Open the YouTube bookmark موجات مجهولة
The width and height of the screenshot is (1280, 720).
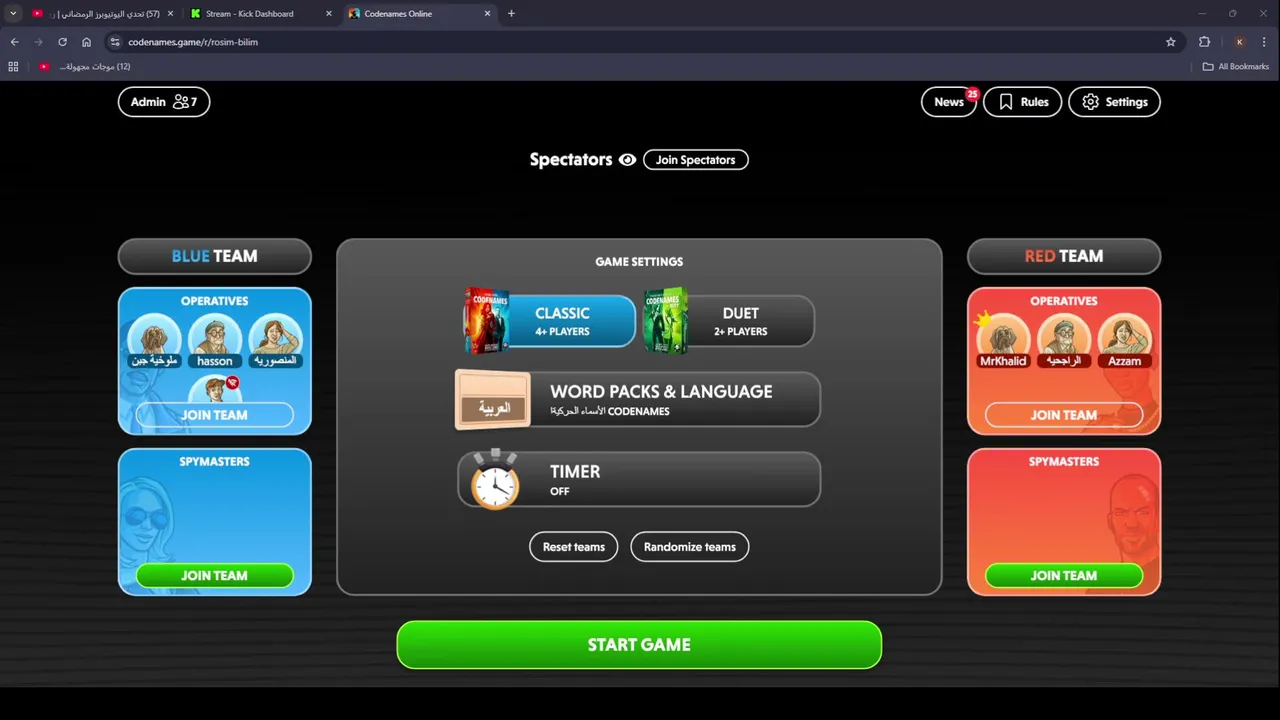coord(85,67)
